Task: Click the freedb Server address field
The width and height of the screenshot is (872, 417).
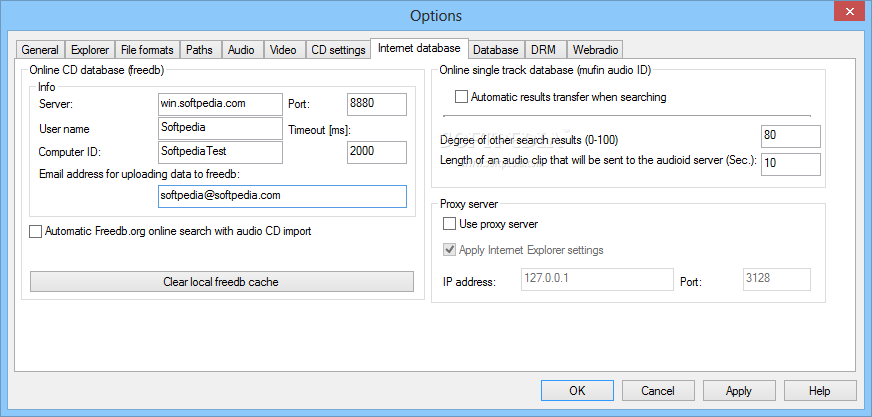Action: point(220,103)
